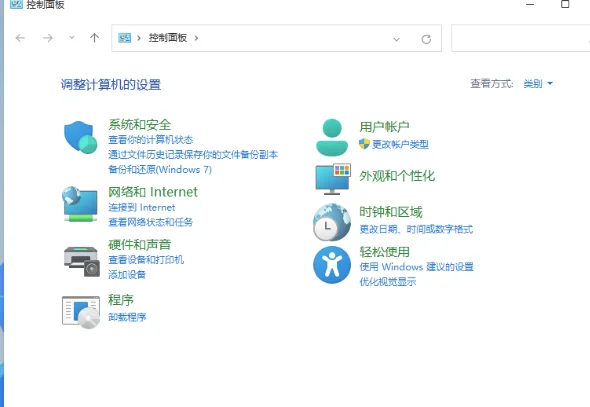Screen dimensions: 590x407
Task: Open 备份和还原(Windows 7) link
Action: (x=160, y=170)
